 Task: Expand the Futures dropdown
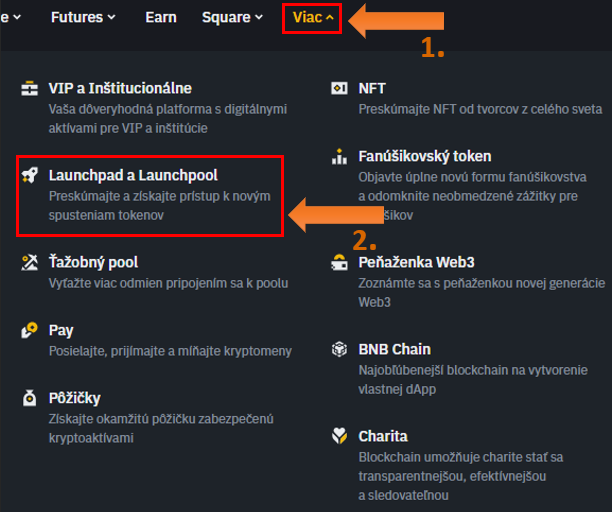click(83, 17)
